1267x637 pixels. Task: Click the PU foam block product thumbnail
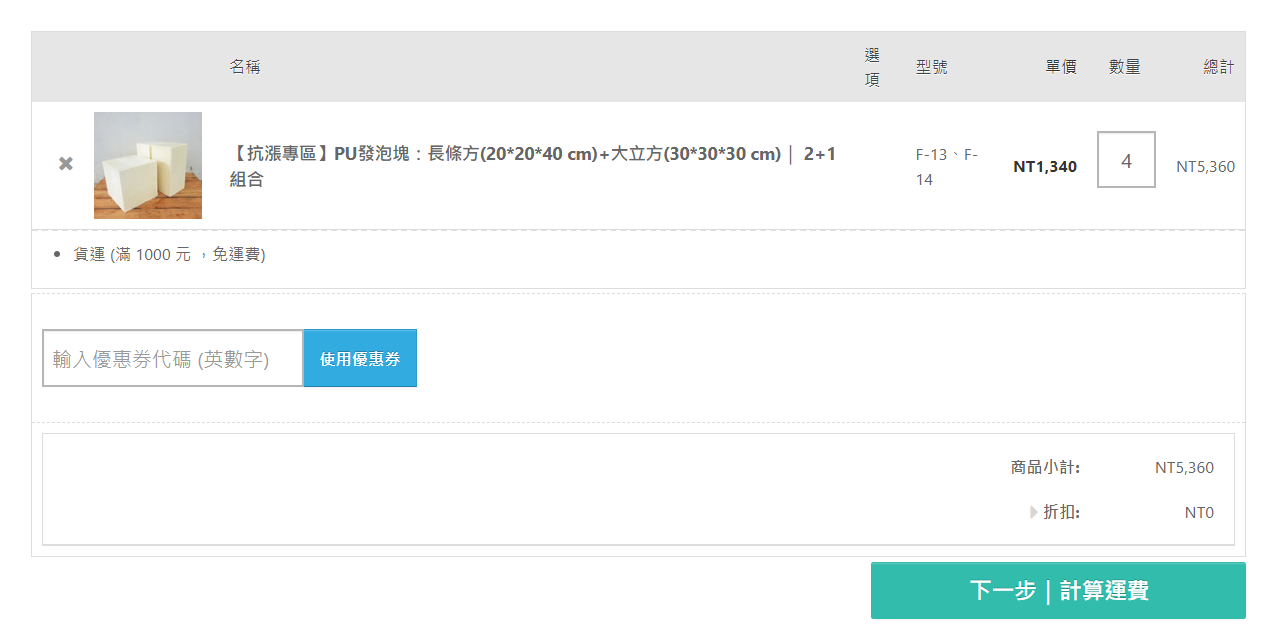[148, 165]
